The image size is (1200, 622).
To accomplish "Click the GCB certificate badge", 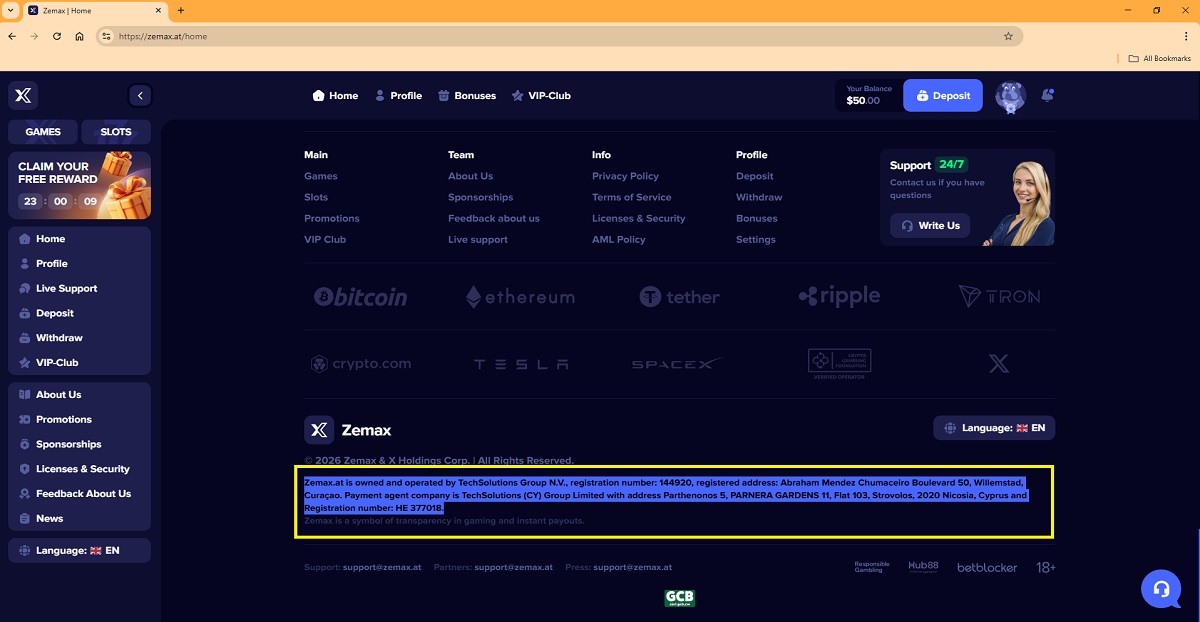I will pyautogui.click(x=679, y=598).
